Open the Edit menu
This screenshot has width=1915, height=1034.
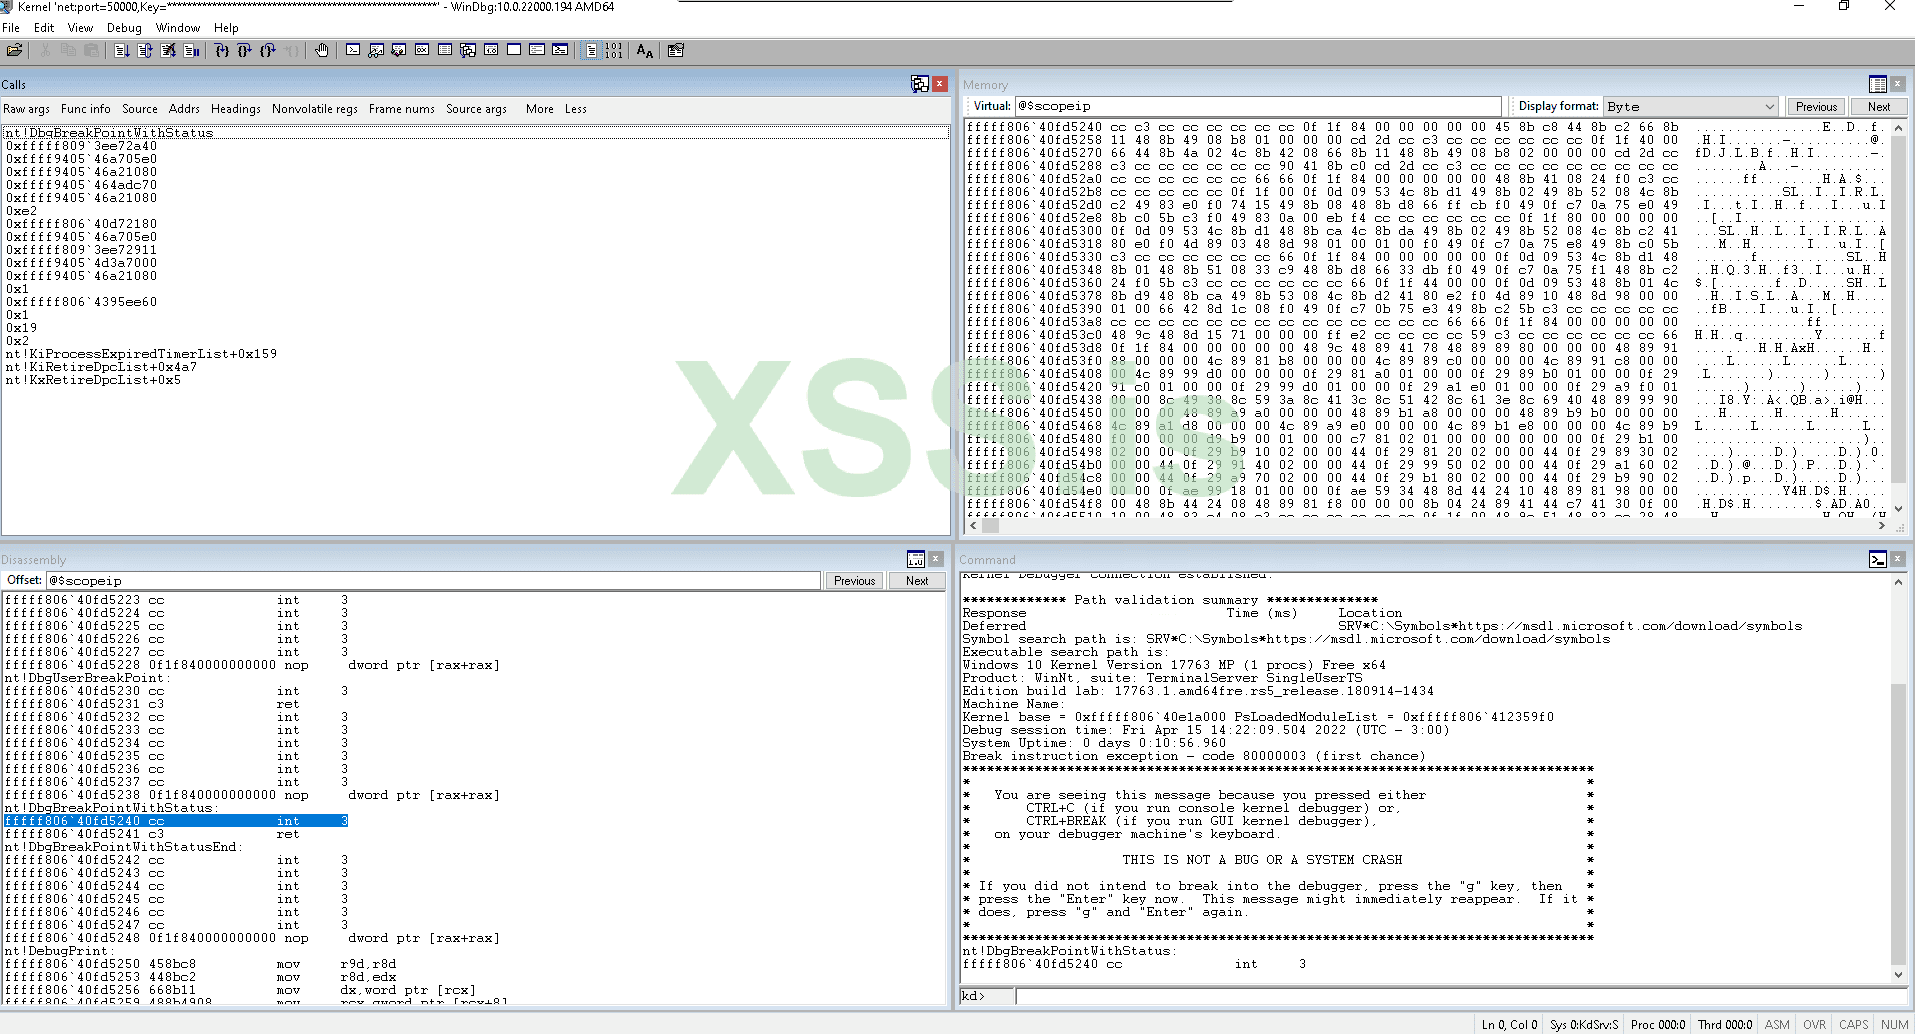pos(44,28)
